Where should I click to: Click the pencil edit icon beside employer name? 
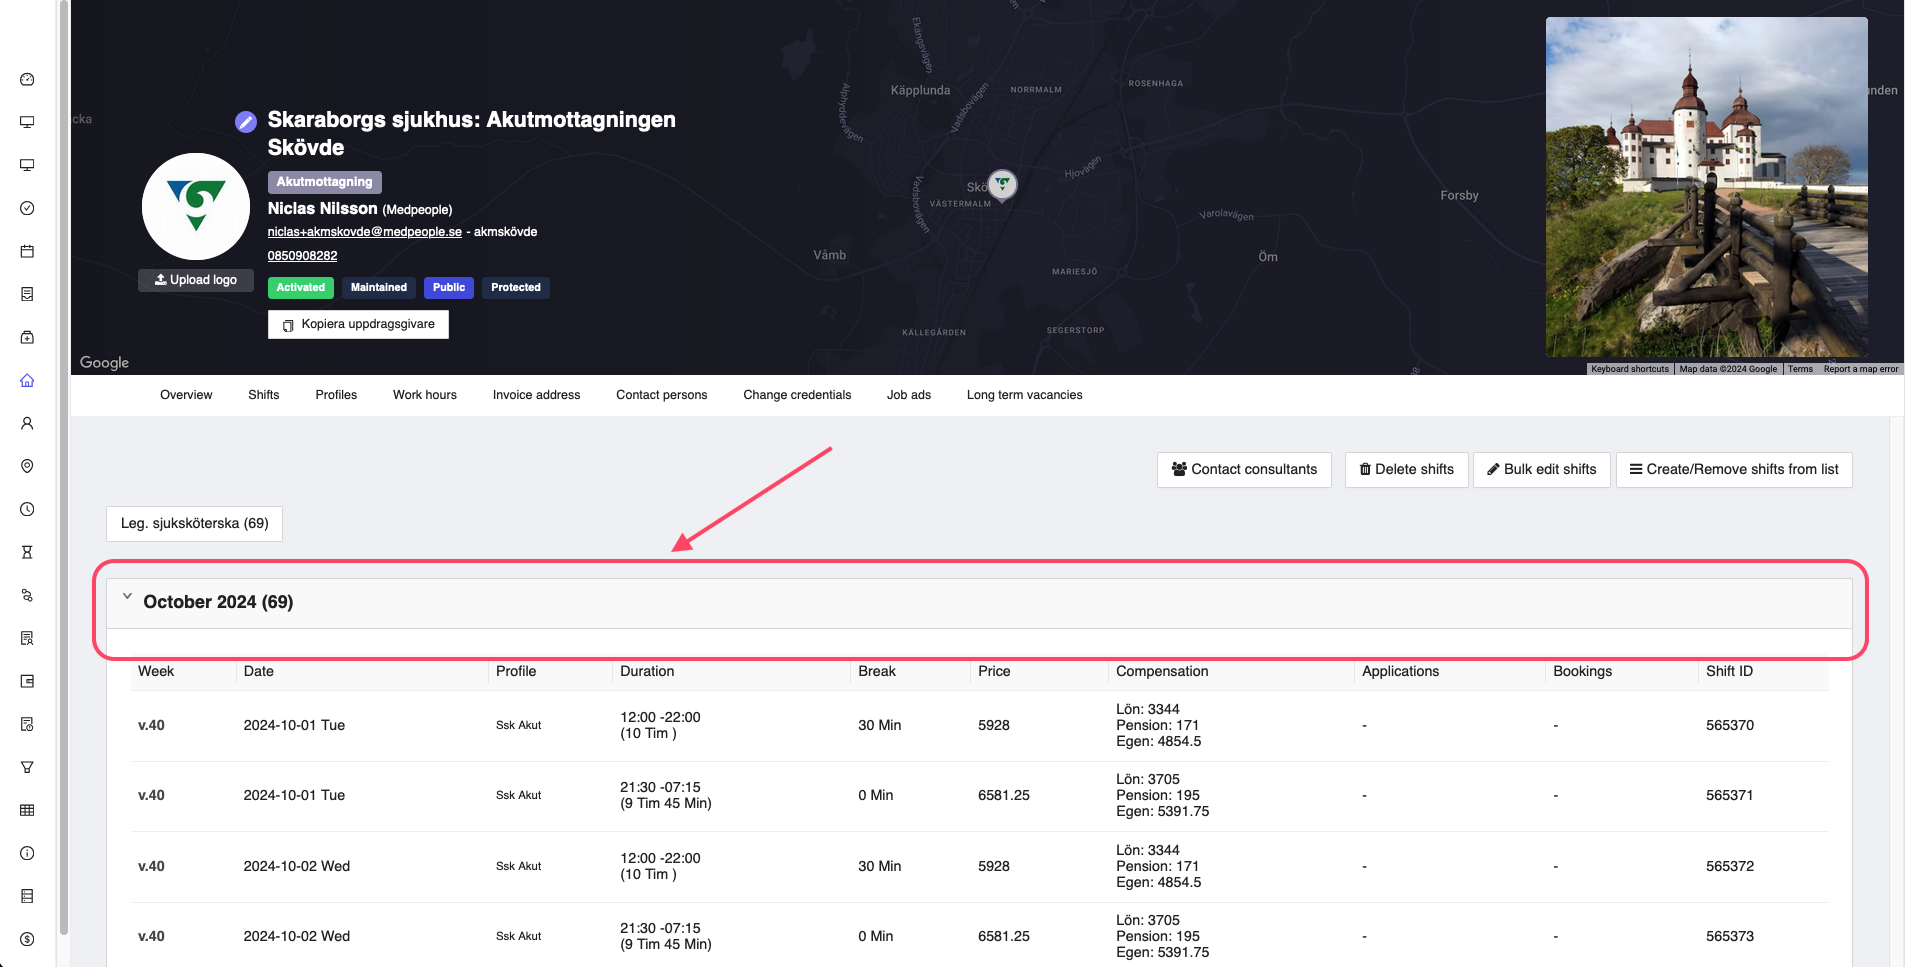(x=246, y=122)
